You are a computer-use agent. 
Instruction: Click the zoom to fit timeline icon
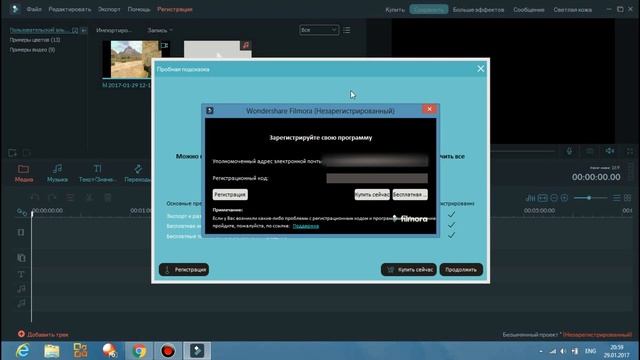[x=542, y=198]
